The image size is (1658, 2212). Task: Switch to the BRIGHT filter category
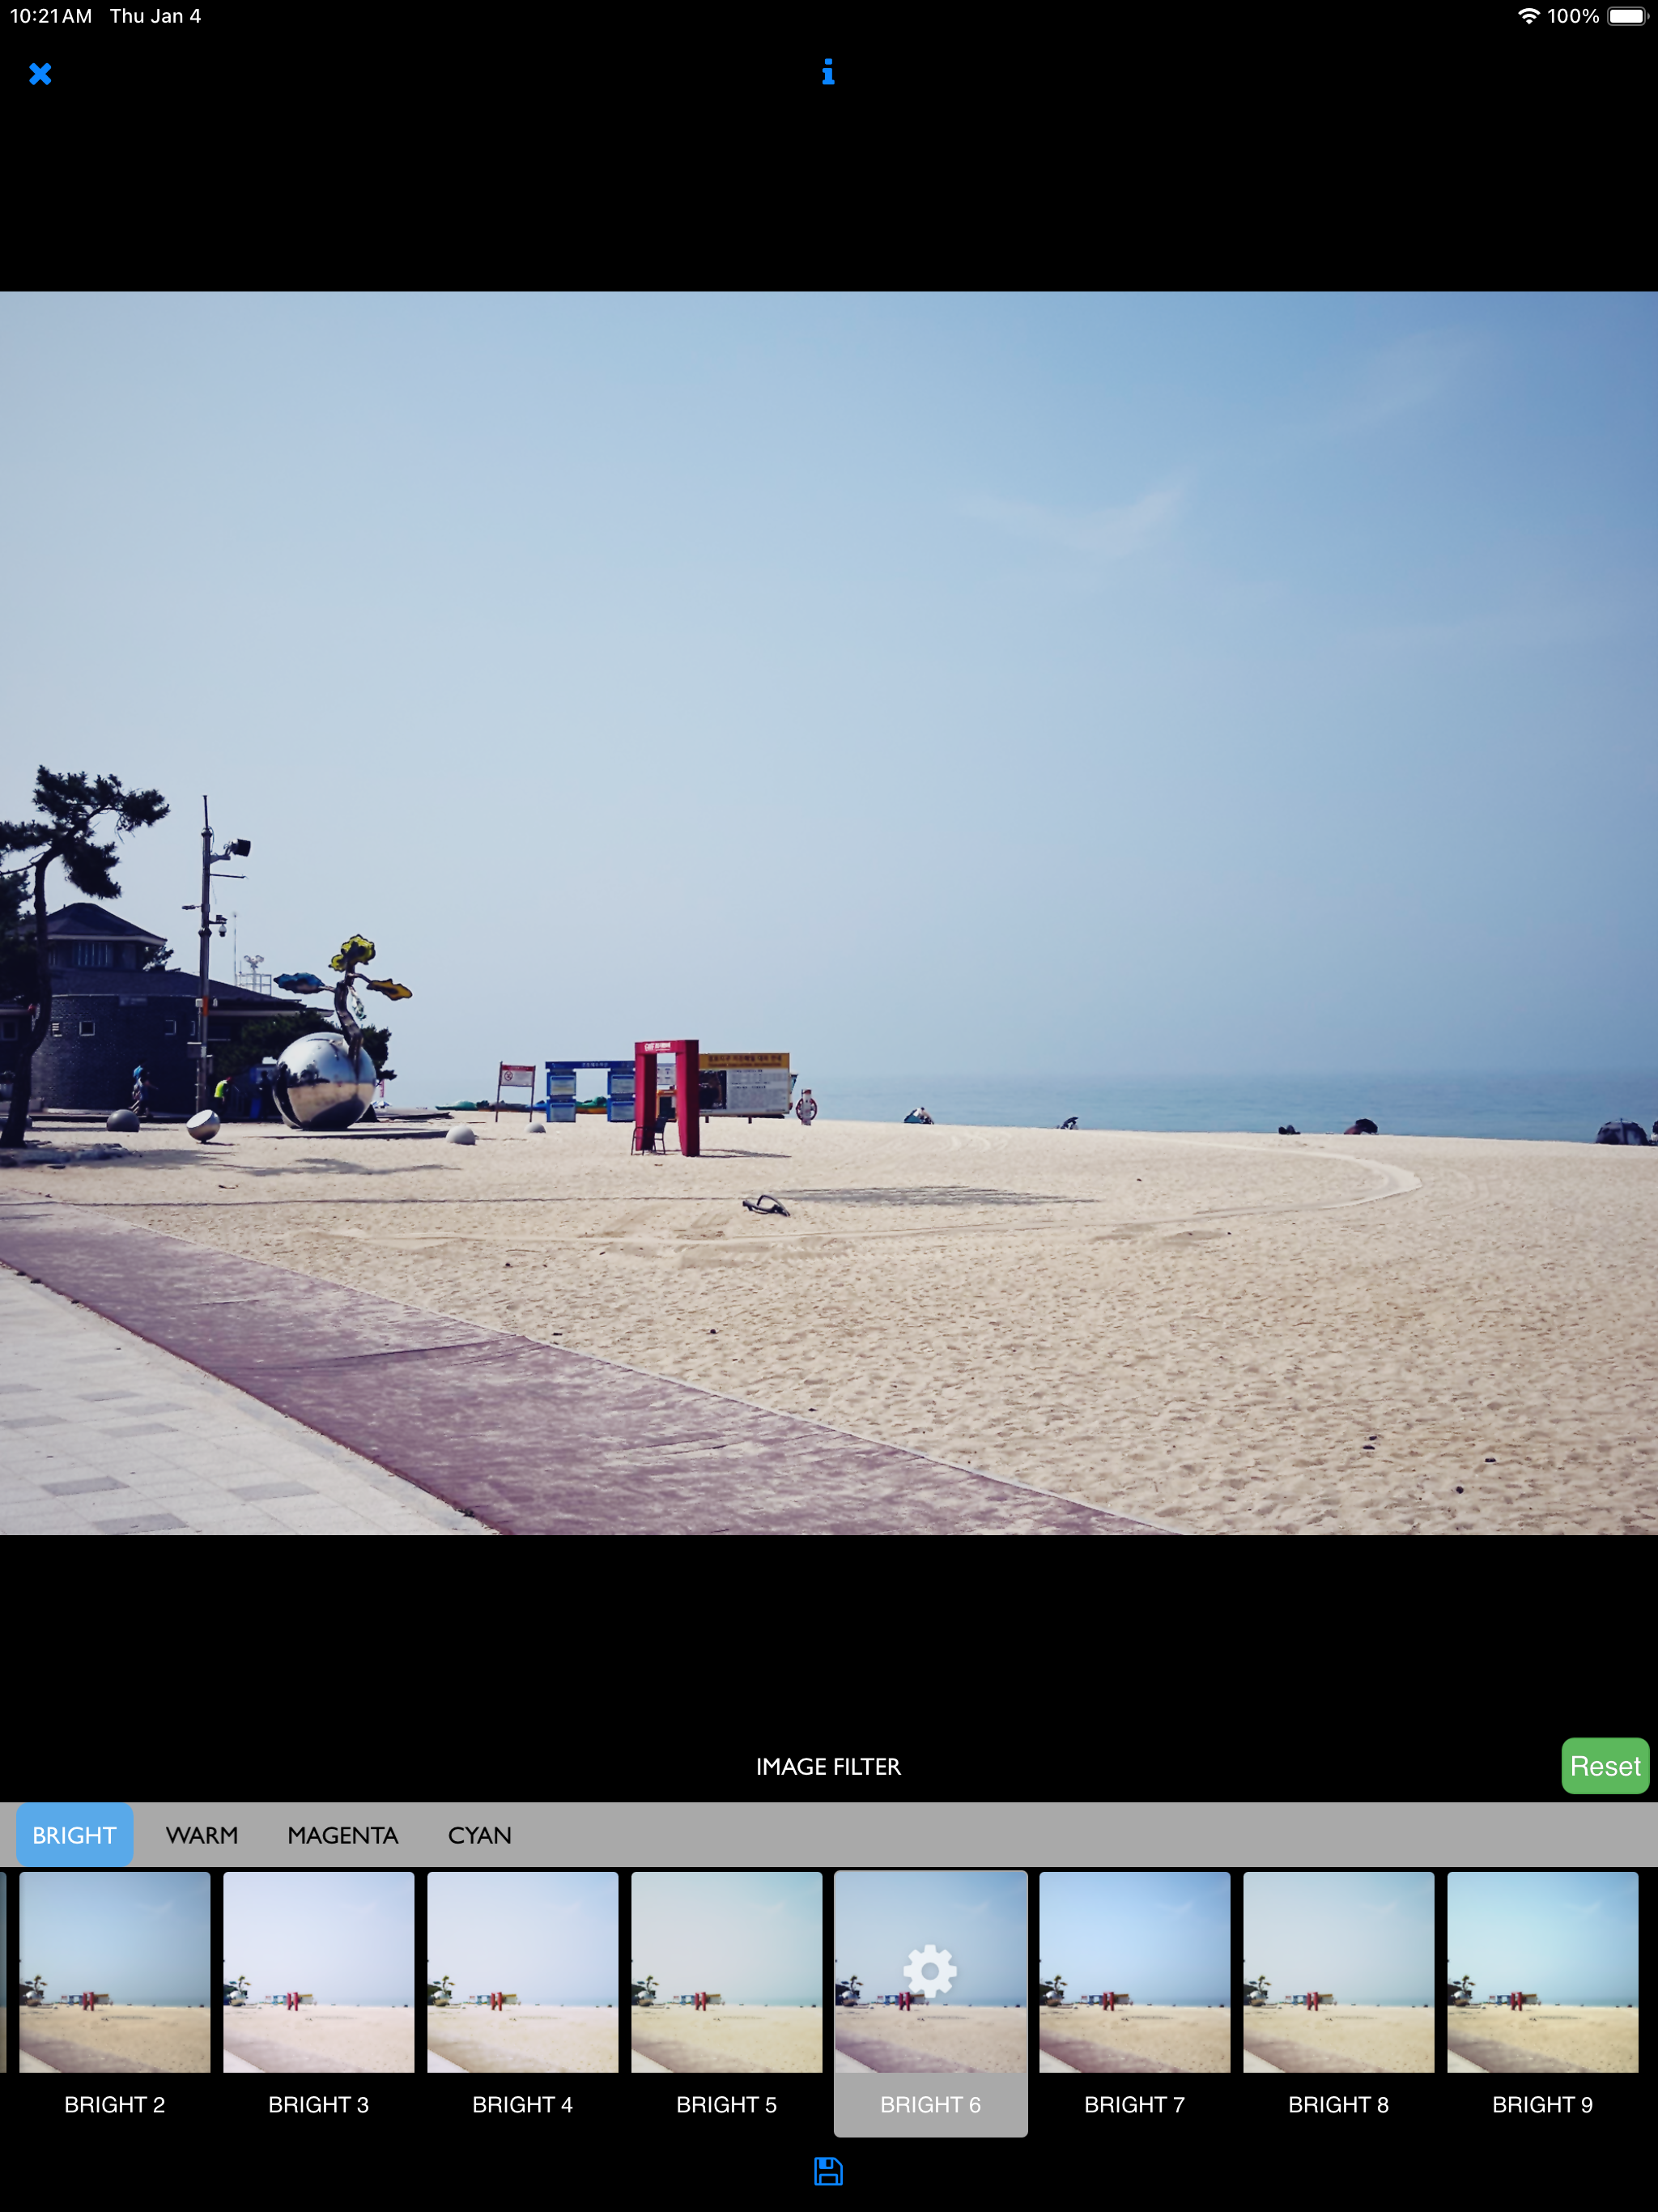tap(74, 1835)
